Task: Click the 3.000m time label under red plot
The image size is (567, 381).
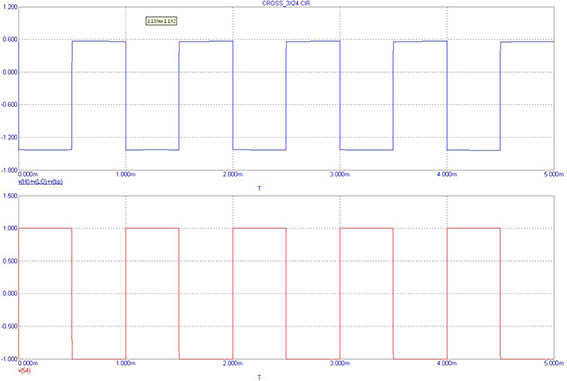Action: 340,363
